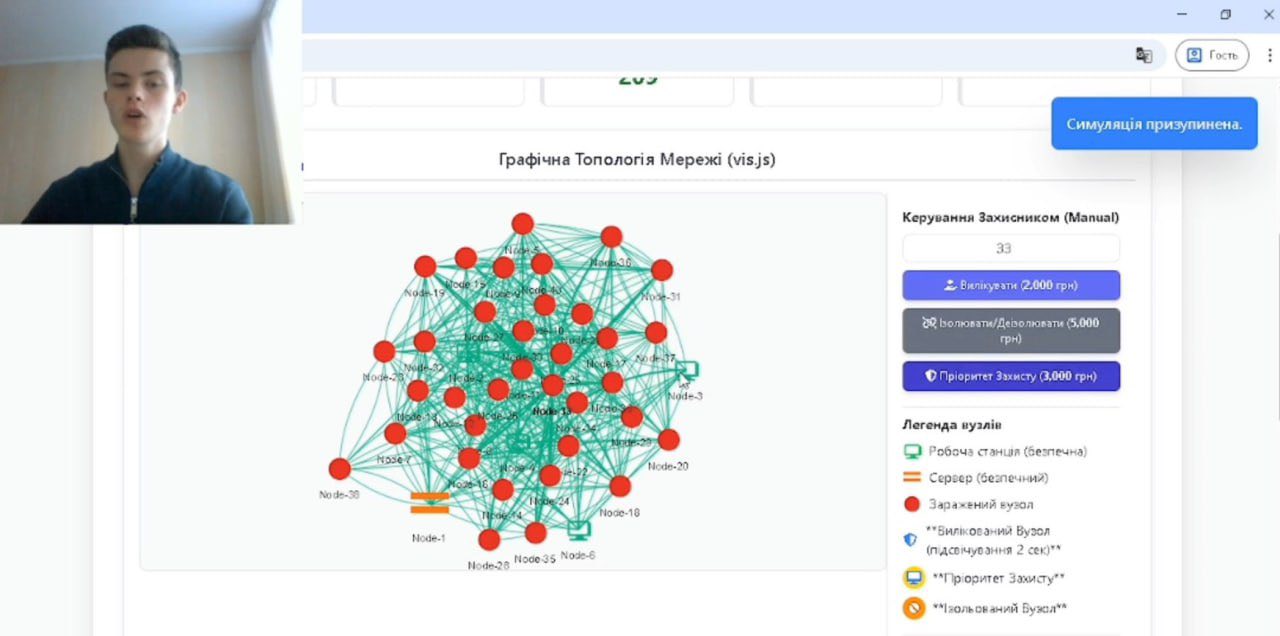Viewport: 1280px width, 636px height.
Task: Click the orange server icon Node-1
Action: point(429,503)
